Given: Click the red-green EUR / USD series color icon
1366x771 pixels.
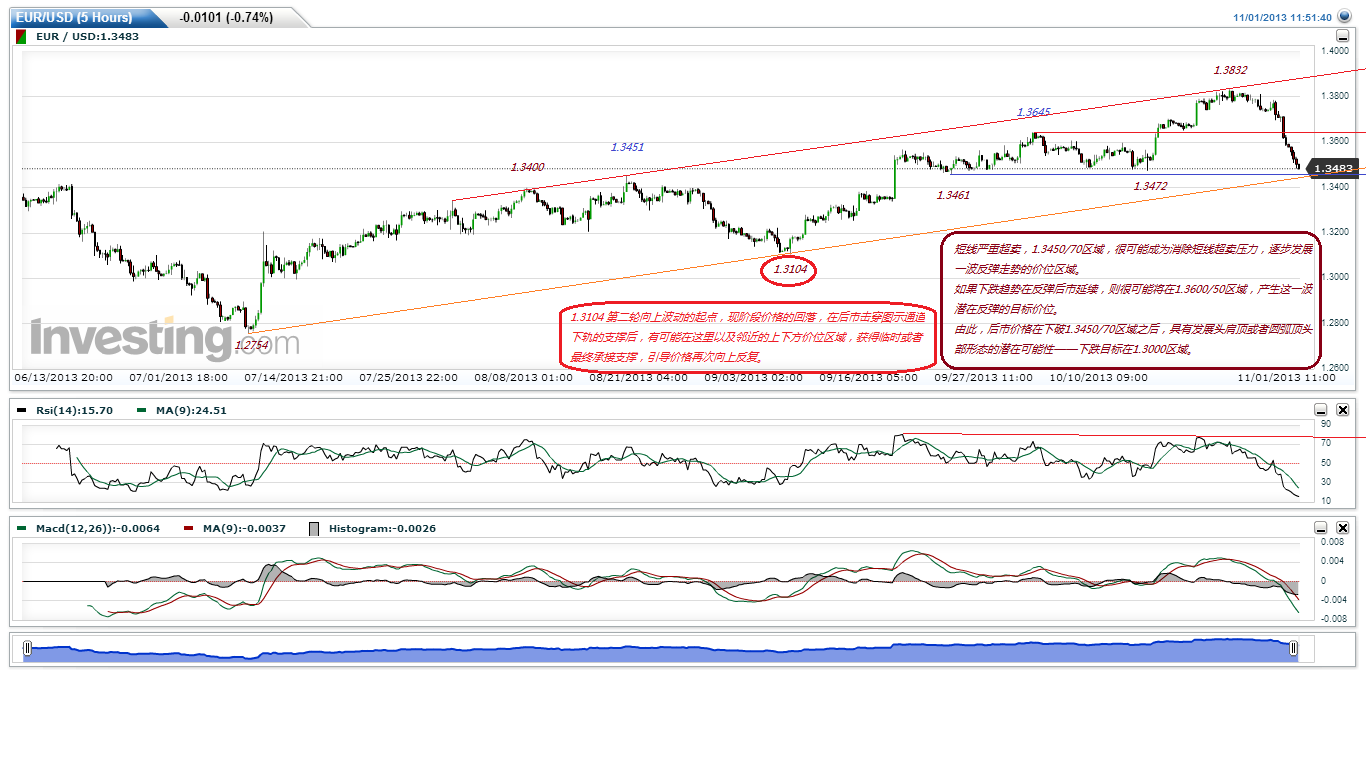Looking at the screenshot, I should [x=23, y=36].
